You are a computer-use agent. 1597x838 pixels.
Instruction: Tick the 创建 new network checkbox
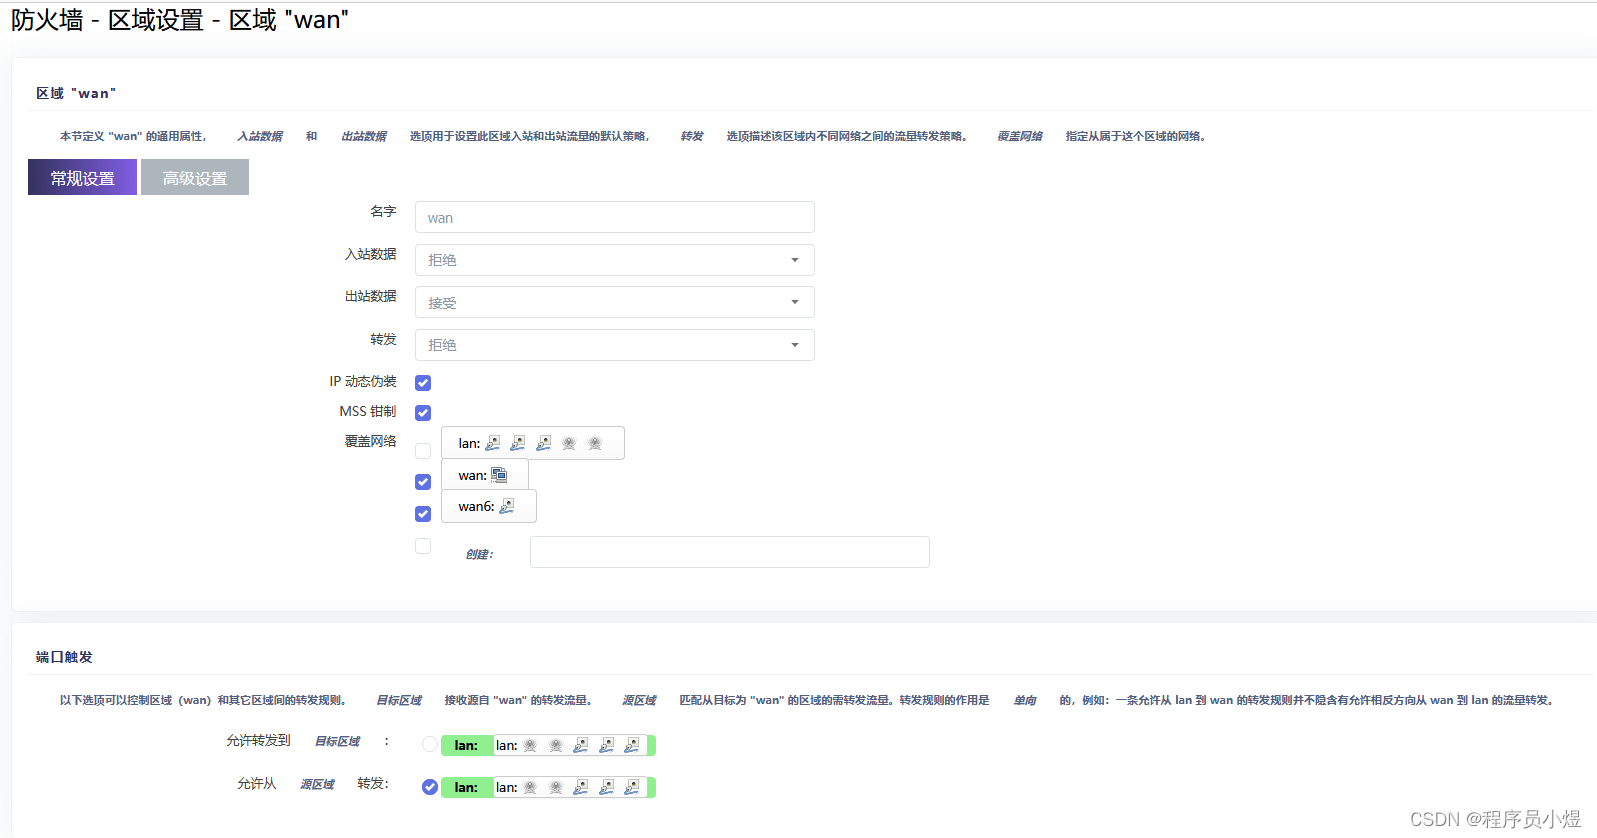tap(423, 546)
